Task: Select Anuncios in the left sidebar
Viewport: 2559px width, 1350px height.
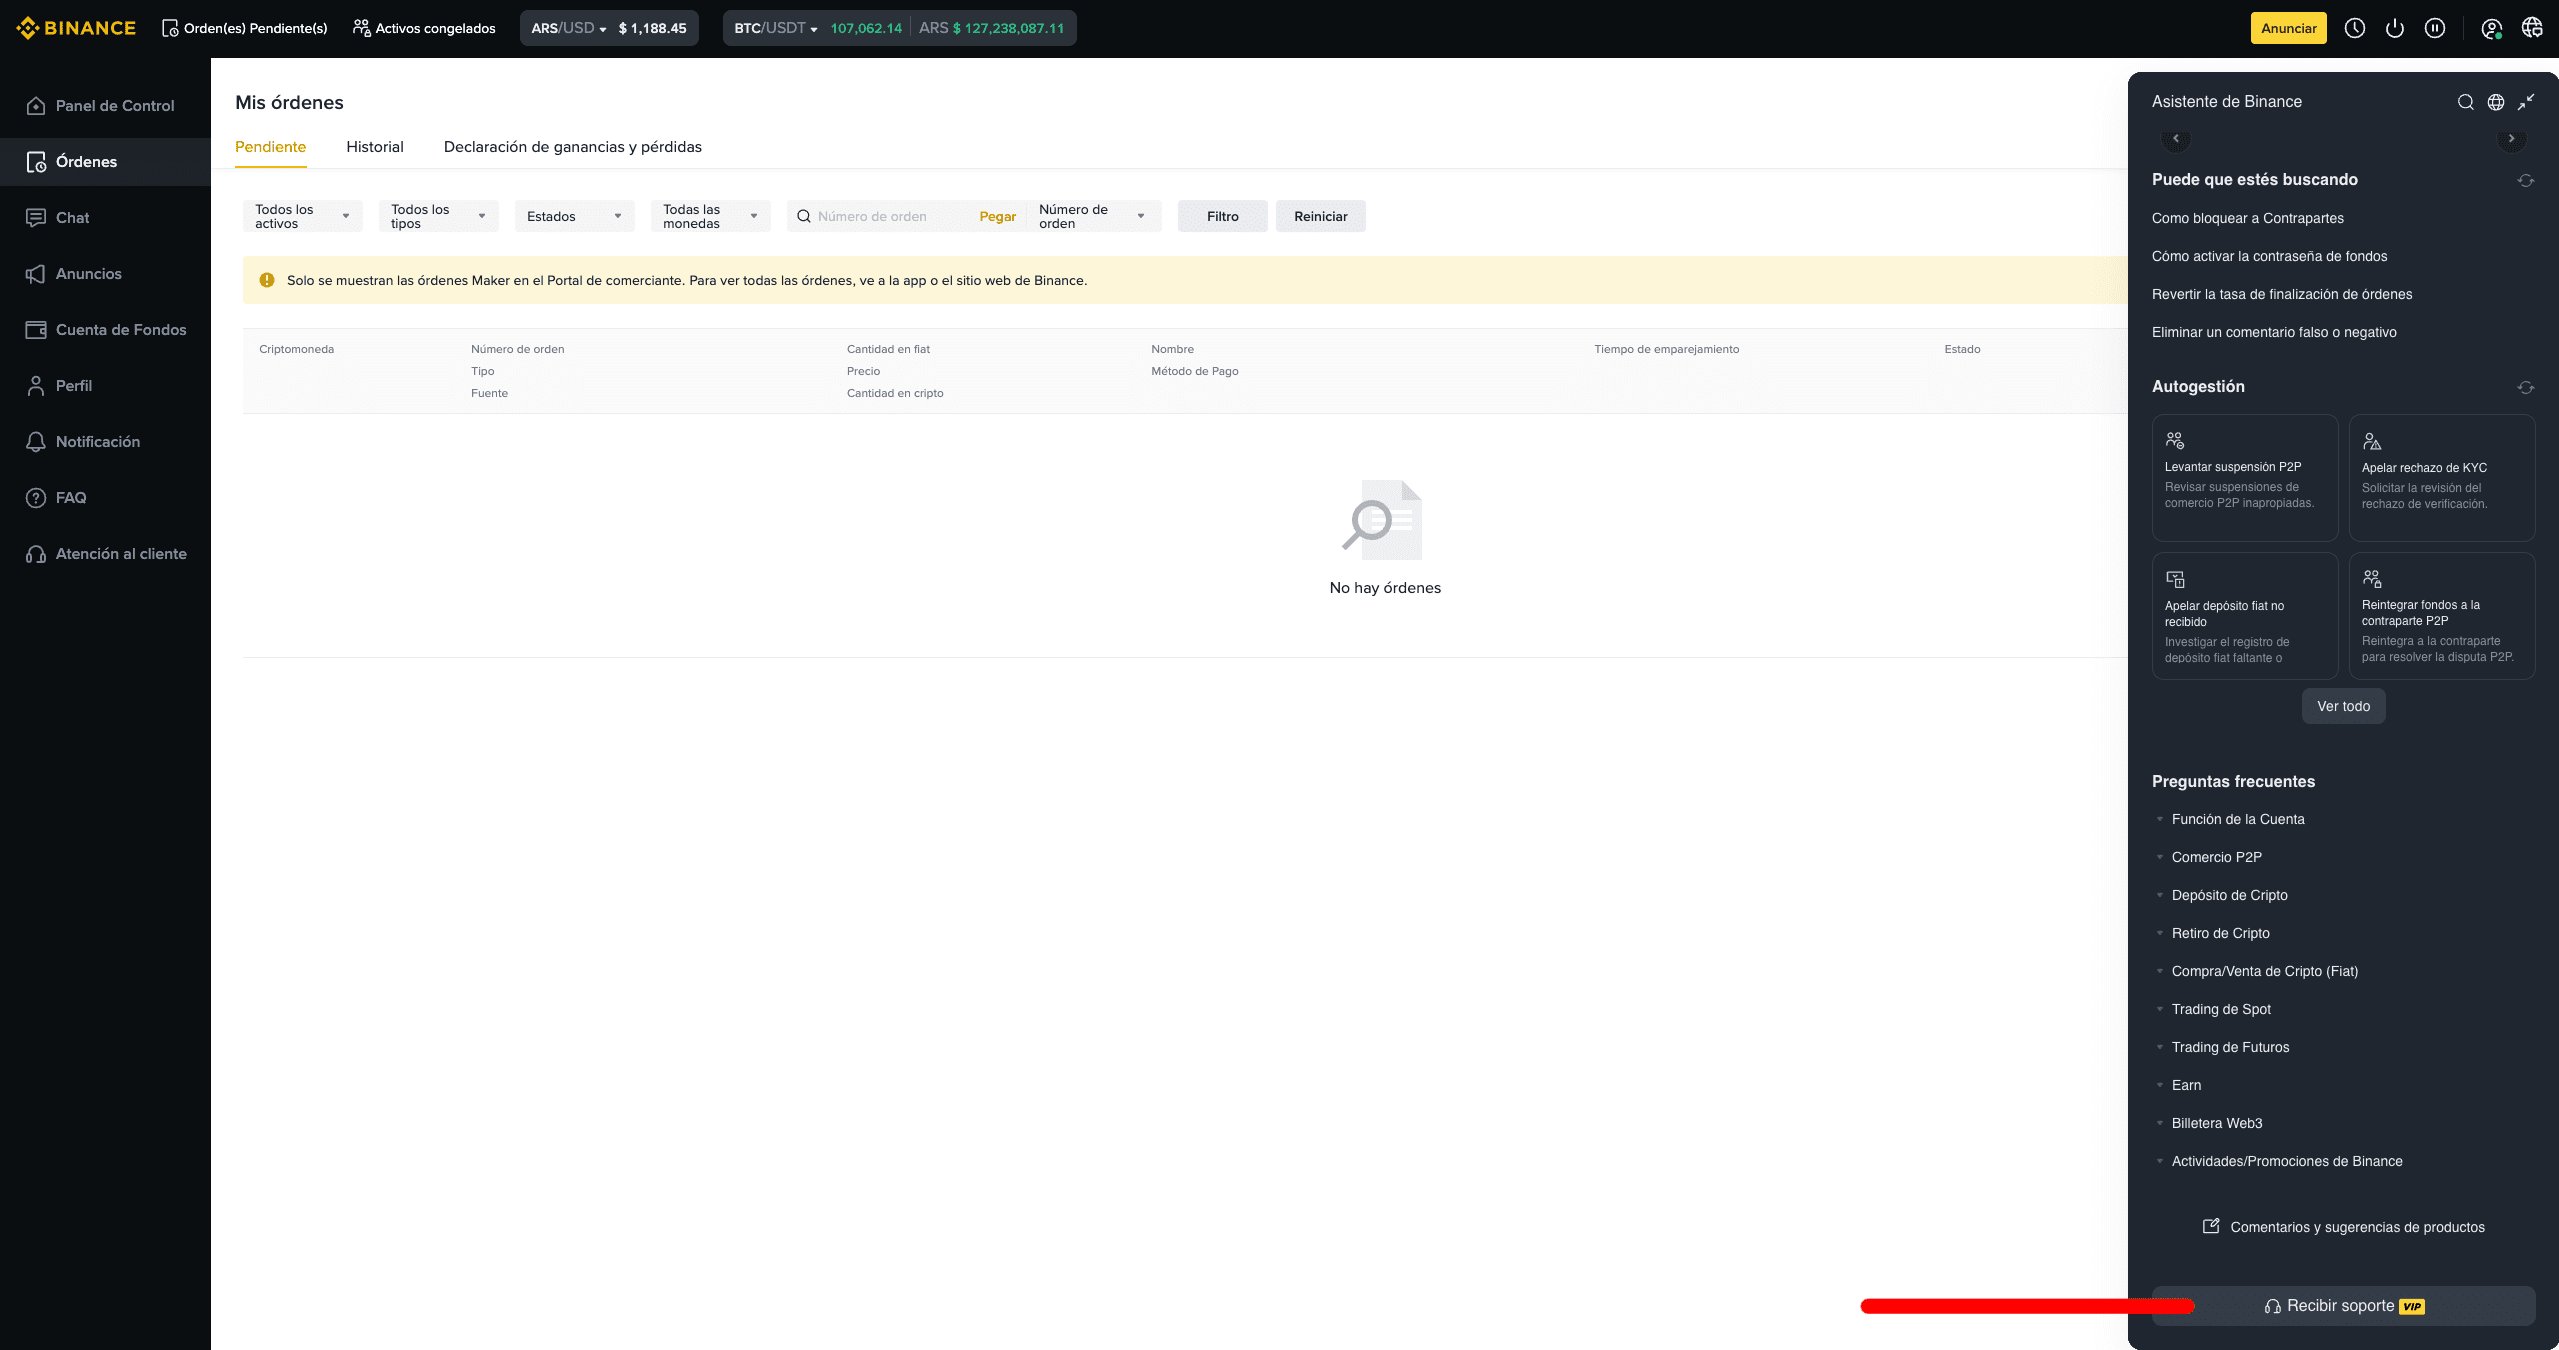Action: (88, 273)
